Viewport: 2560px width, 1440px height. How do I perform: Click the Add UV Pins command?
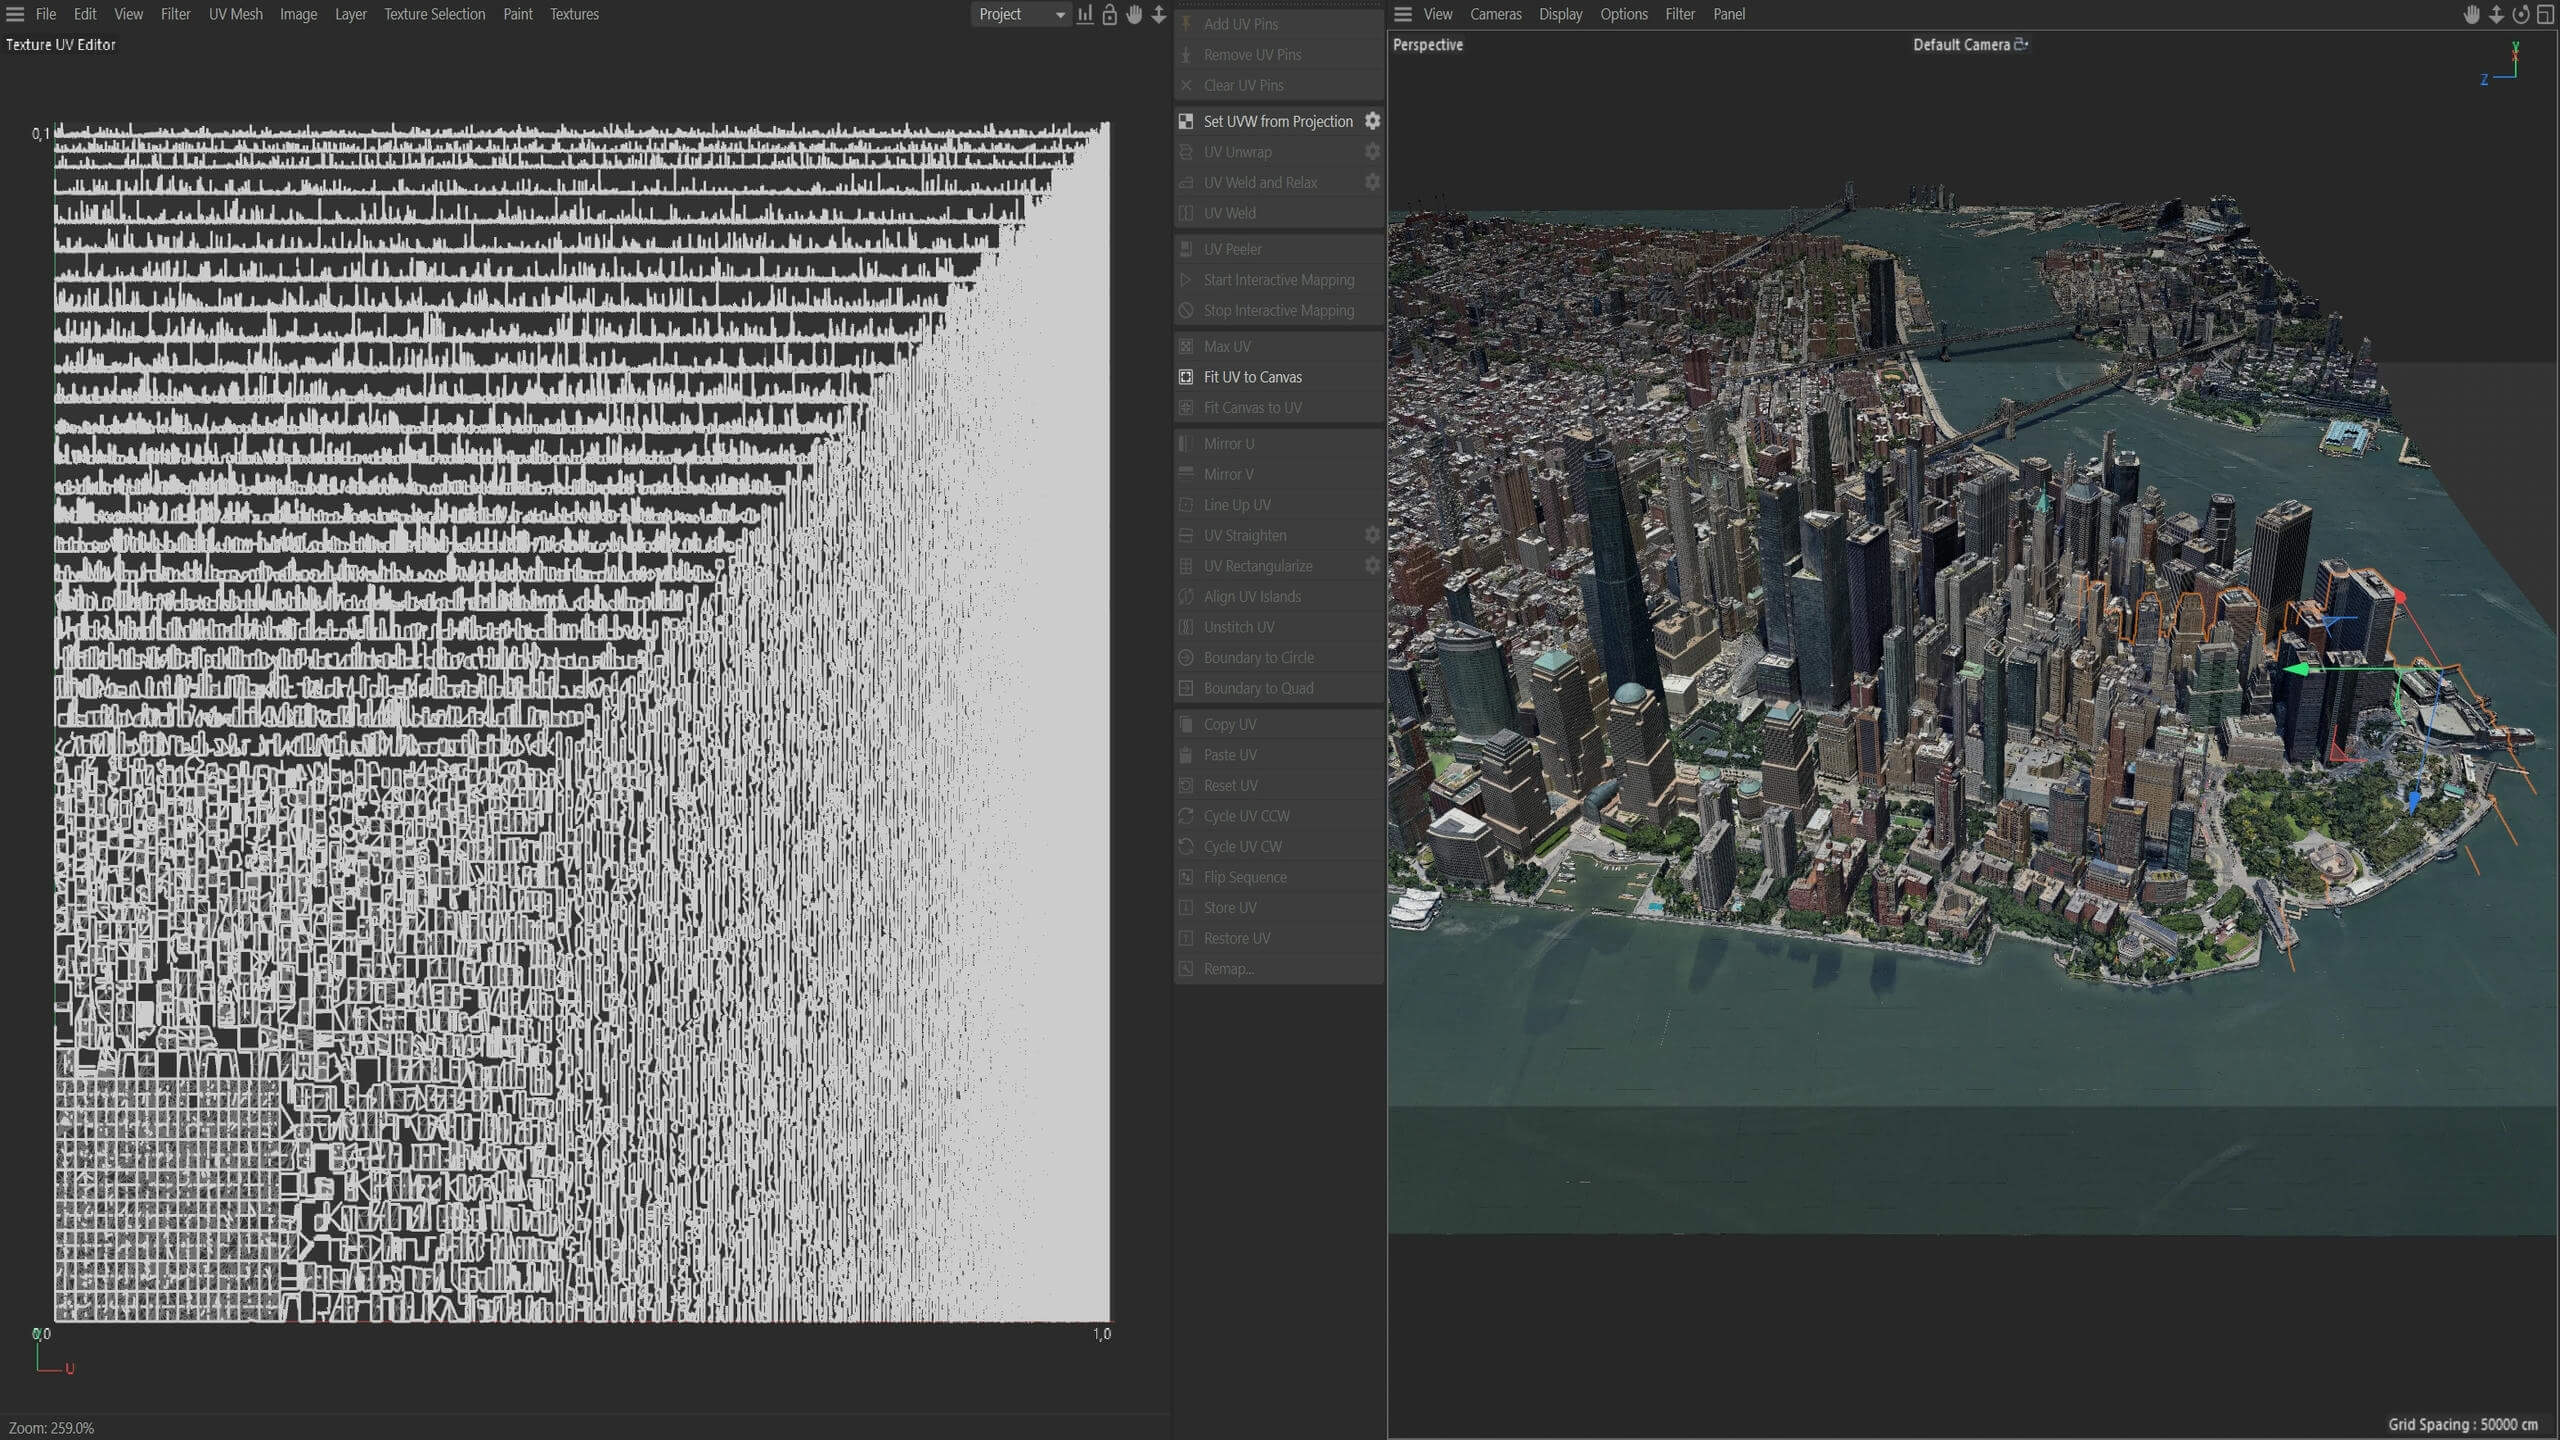click(x=1279, y=24)
